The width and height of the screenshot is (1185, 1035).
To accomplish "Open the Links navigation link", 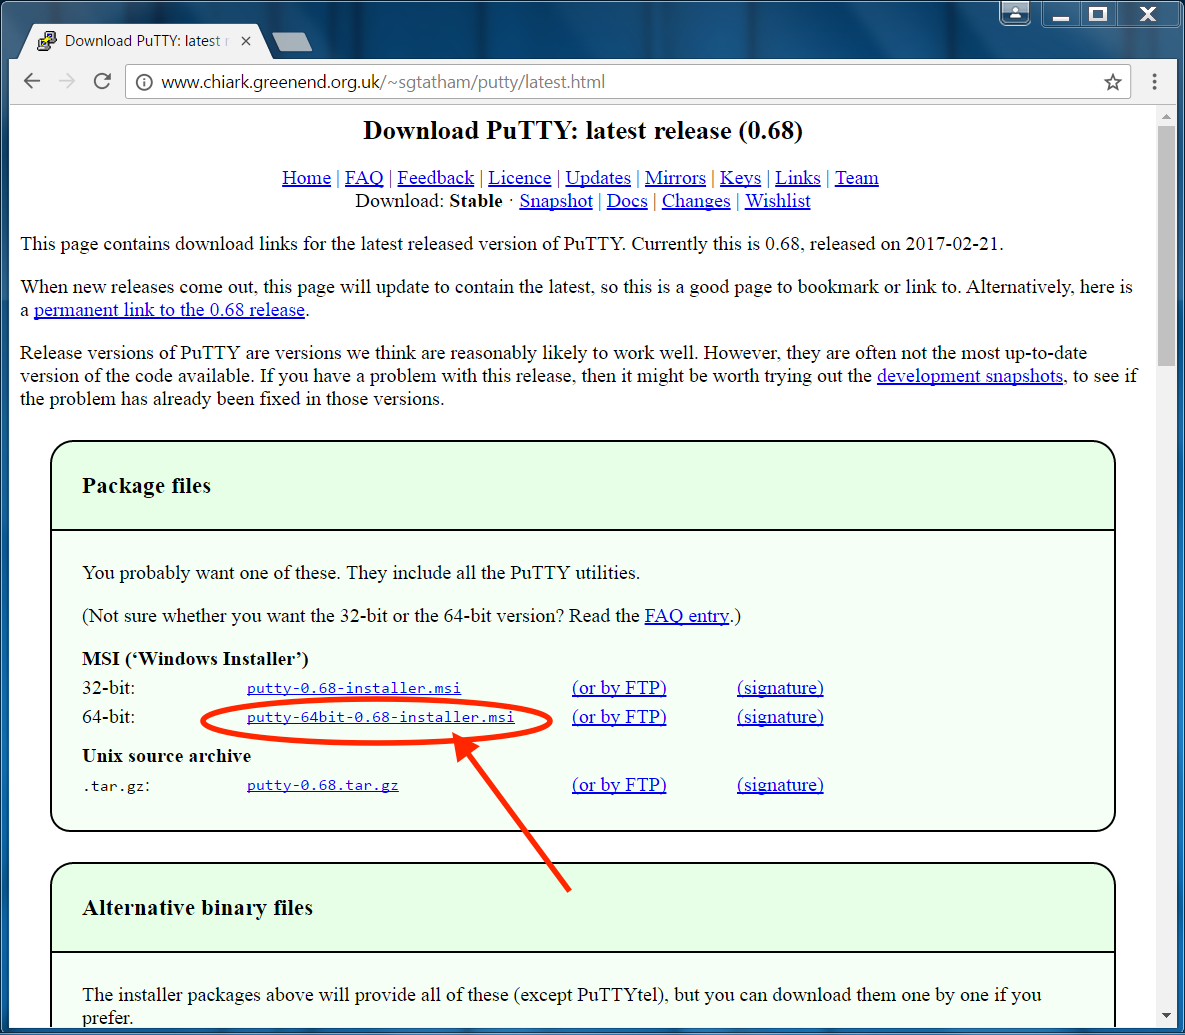I will [797, 178].
